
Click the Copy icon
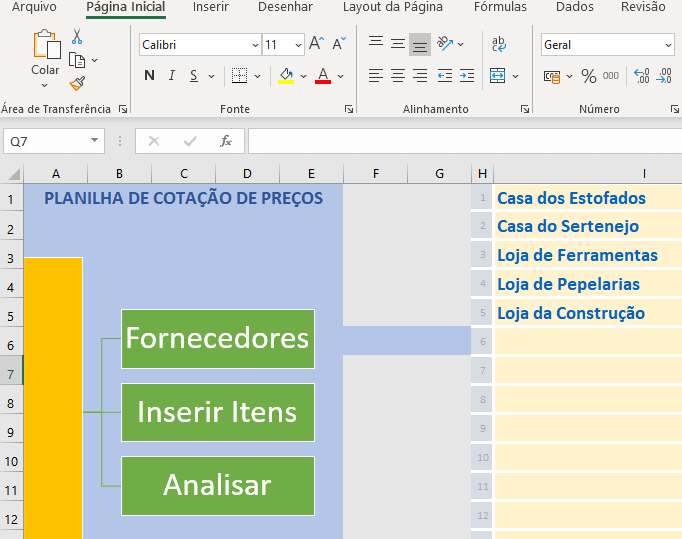pyautogui.click(x=77, y=60)
